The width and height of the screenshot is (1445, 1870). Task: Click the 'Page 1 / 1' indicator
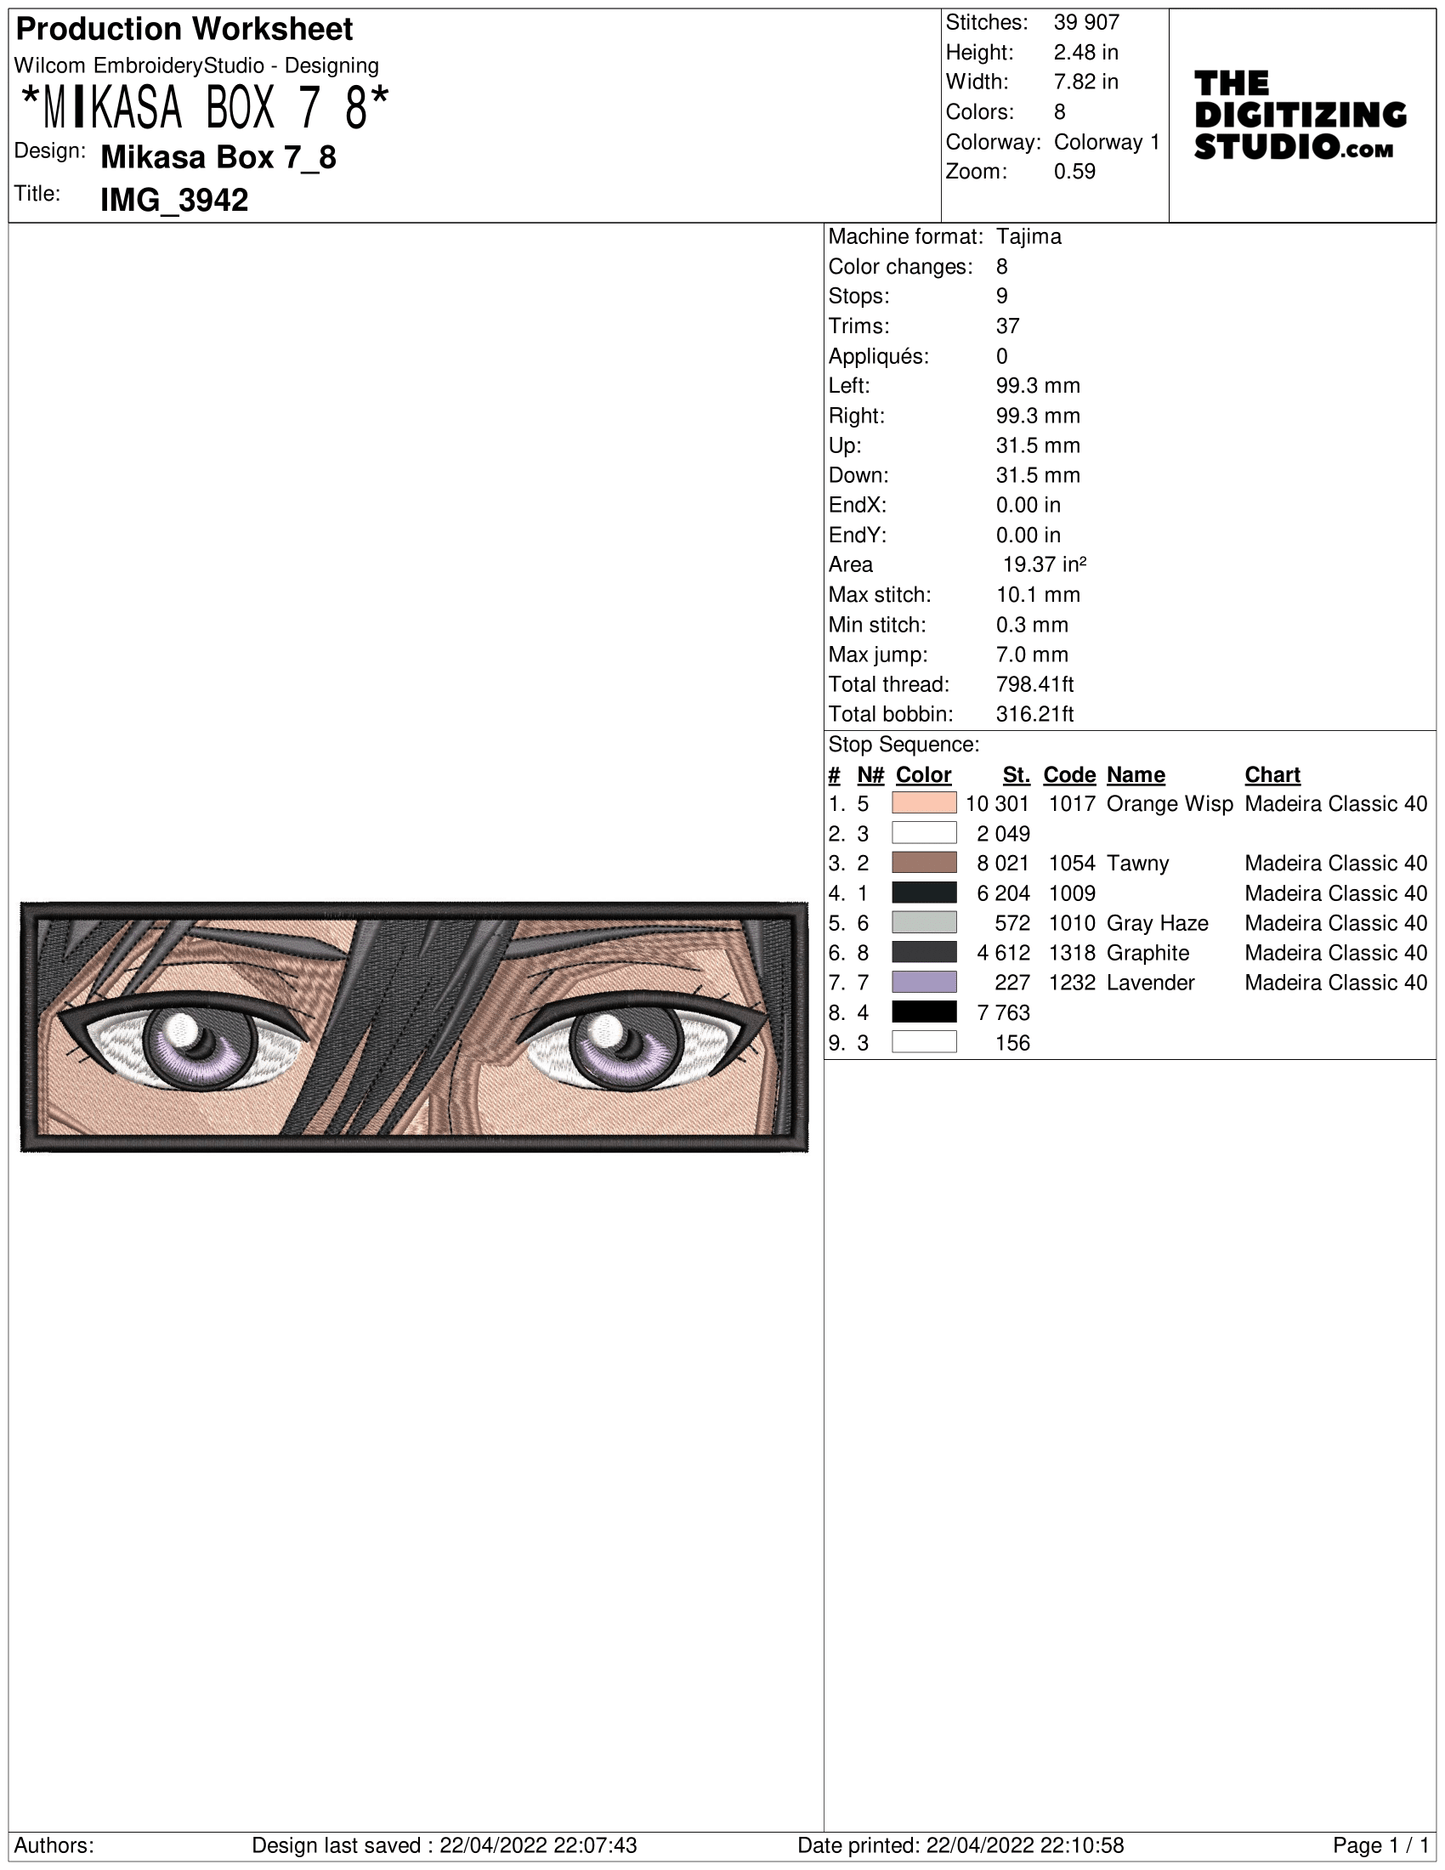1381,1846
